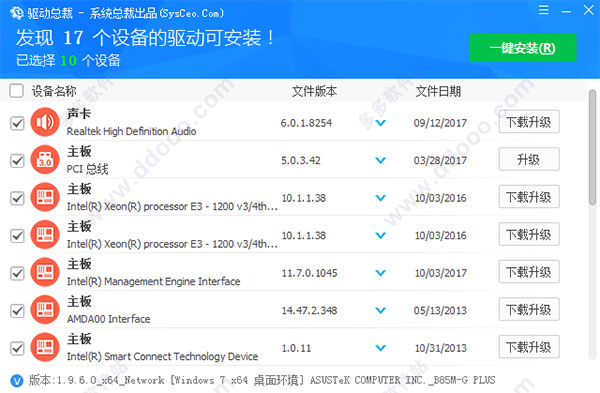The image size is (600, 393).
Task: Click 下载升级 for Realtek High Definition Audio
Action: [x=529, y=122]
